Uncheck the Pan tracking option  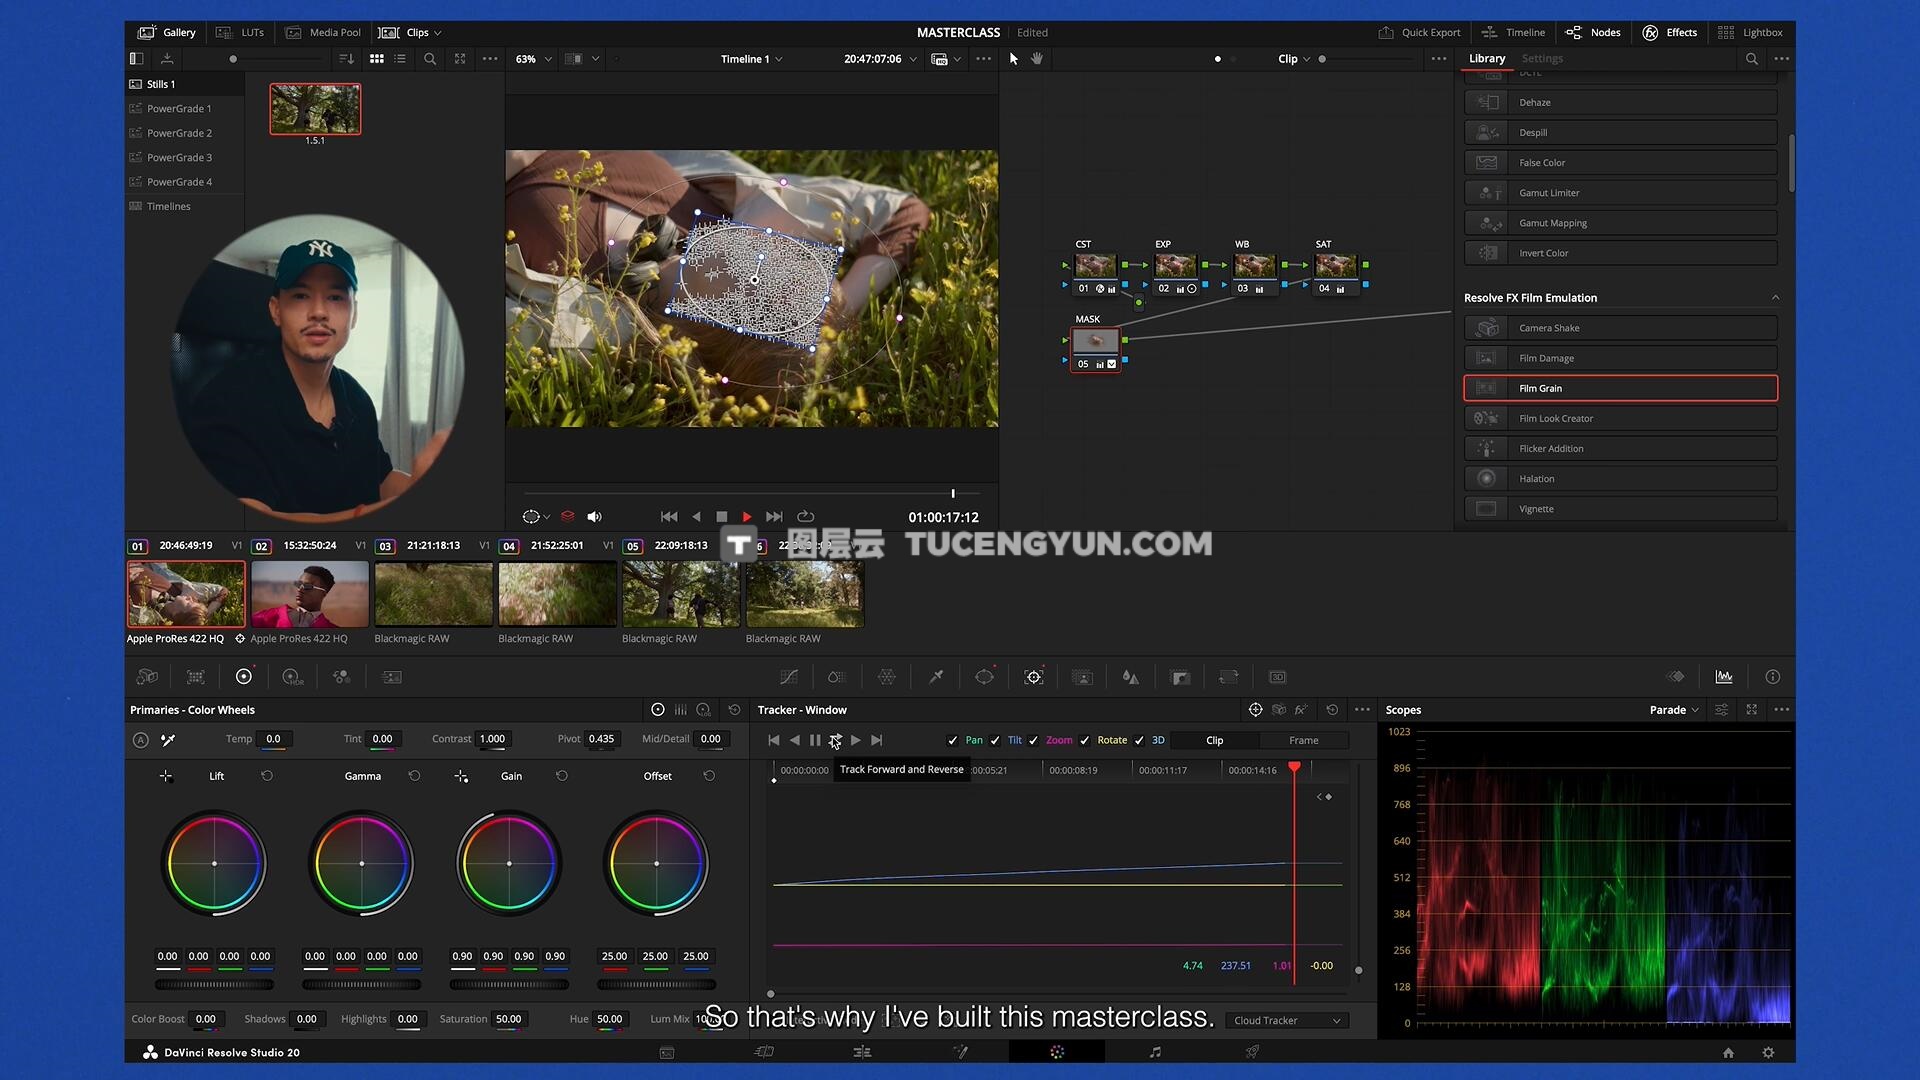pyautogui.click(x=952, y=741)
